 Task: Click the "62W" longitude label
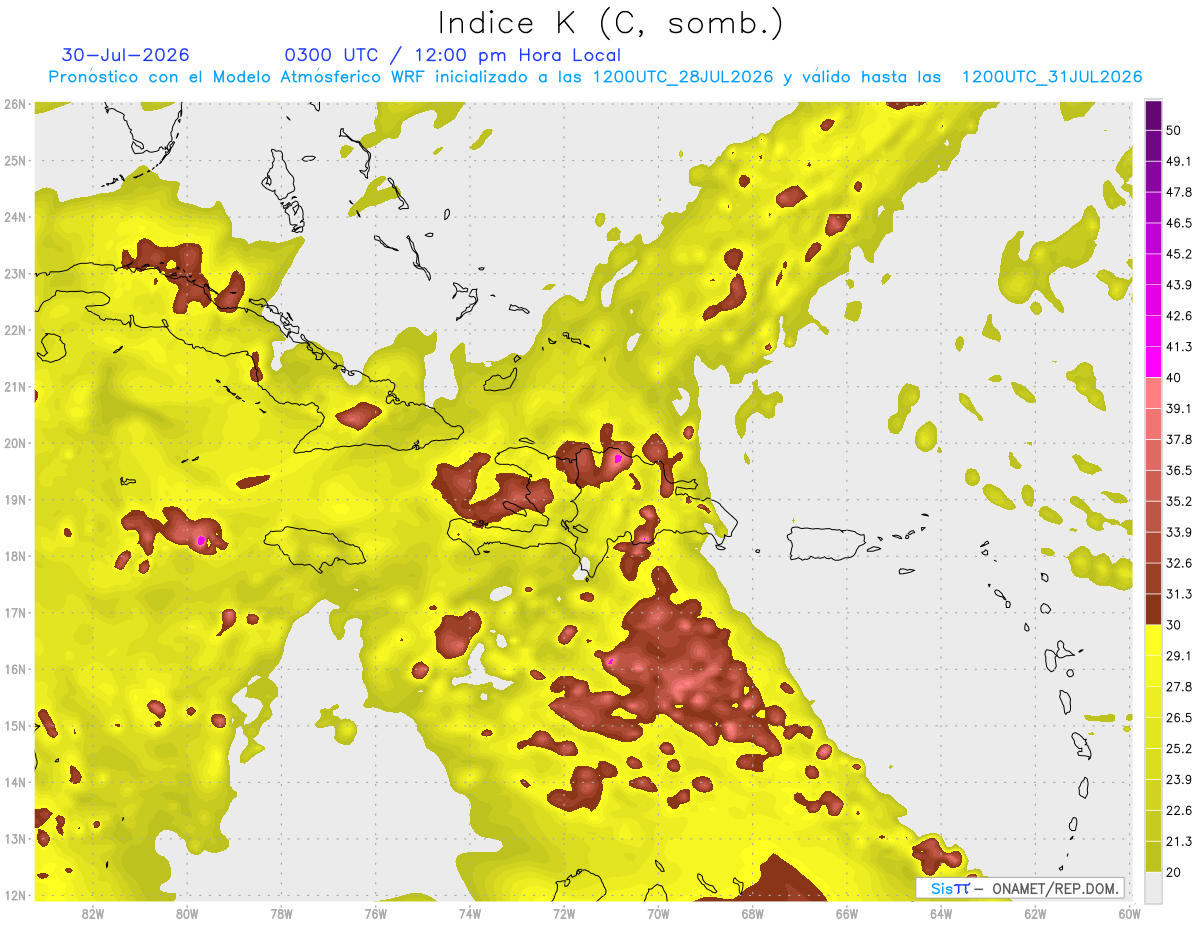tap(1035, 914)
